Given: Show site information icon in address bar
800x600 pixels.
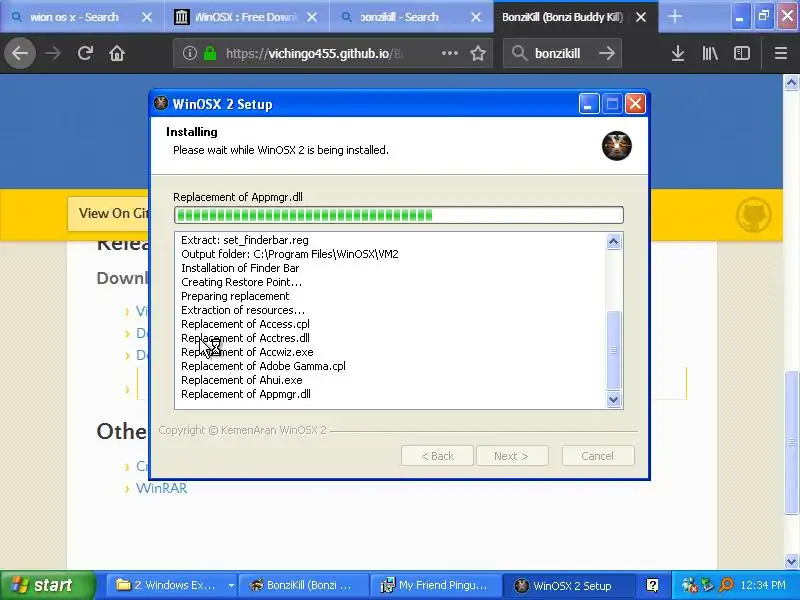Looking at the screenshot, I should coord(189,53).
